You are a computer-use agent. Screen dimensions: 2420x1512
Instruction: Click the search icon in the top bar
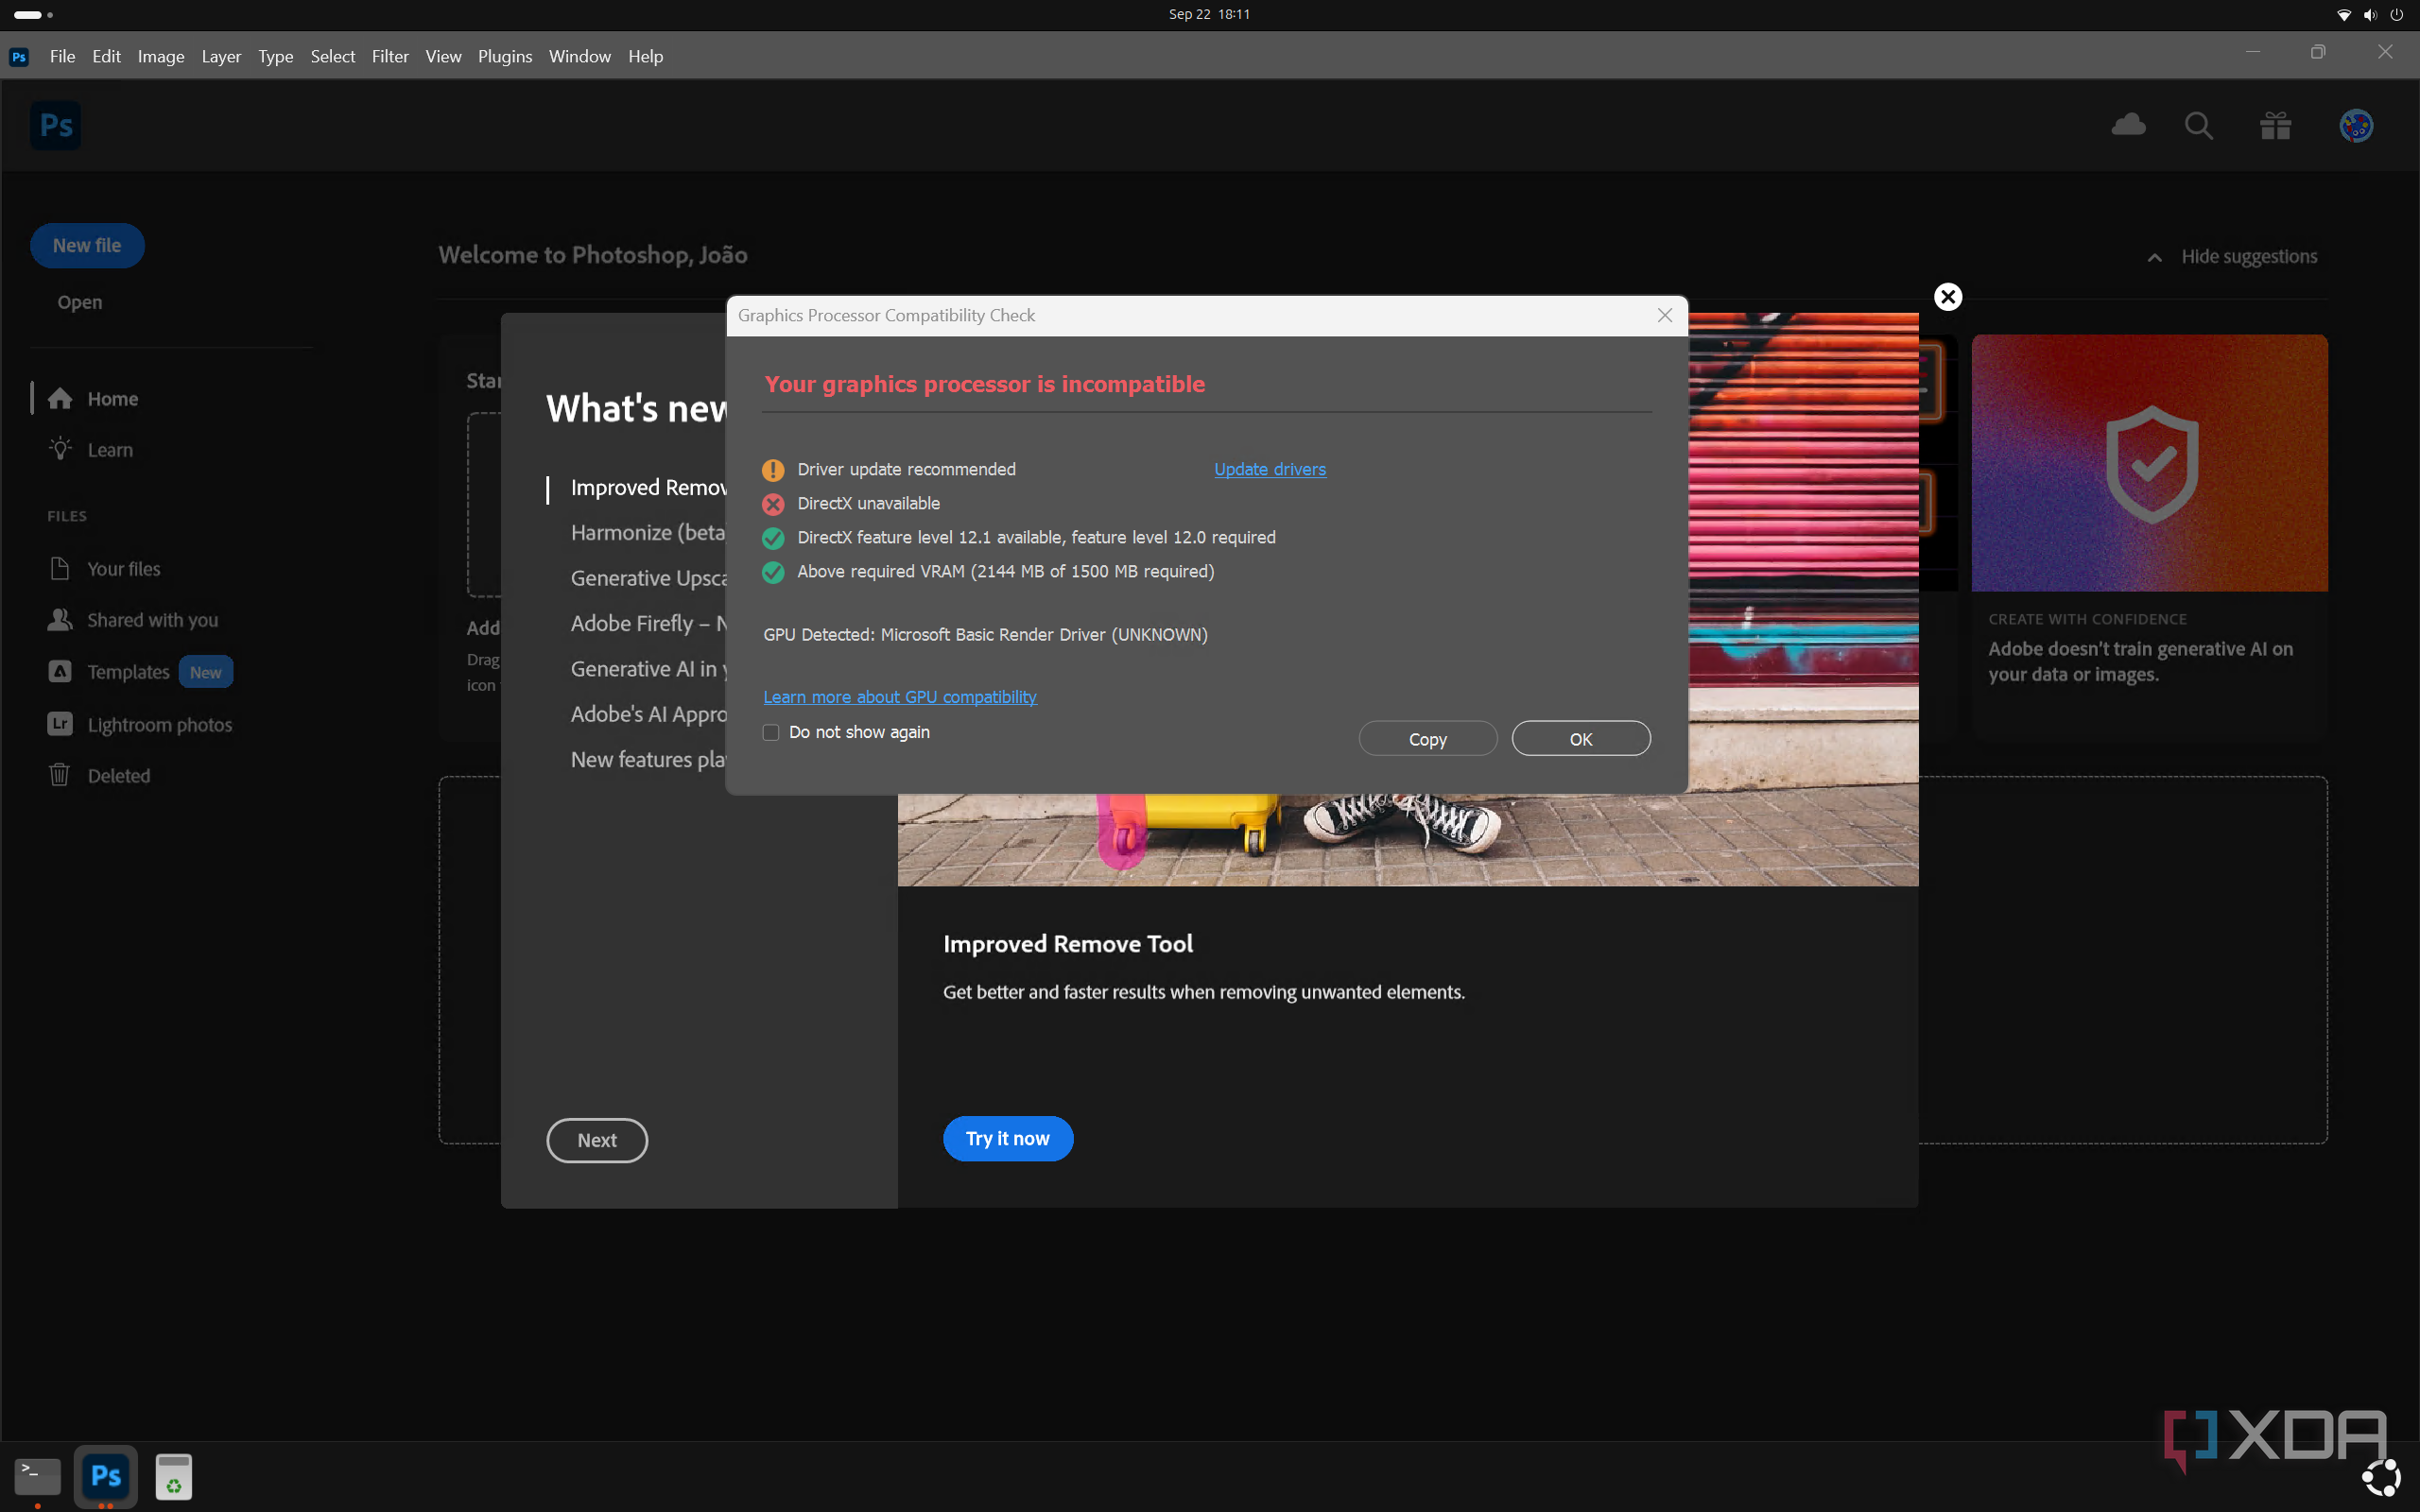pos(2198,125)
